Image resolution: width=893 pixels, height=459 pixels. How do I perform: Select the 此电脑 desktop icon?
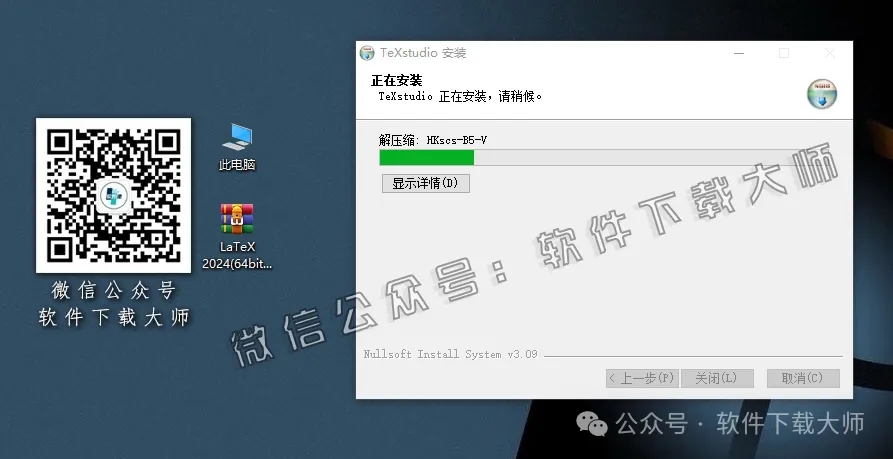tap(237, 147)
